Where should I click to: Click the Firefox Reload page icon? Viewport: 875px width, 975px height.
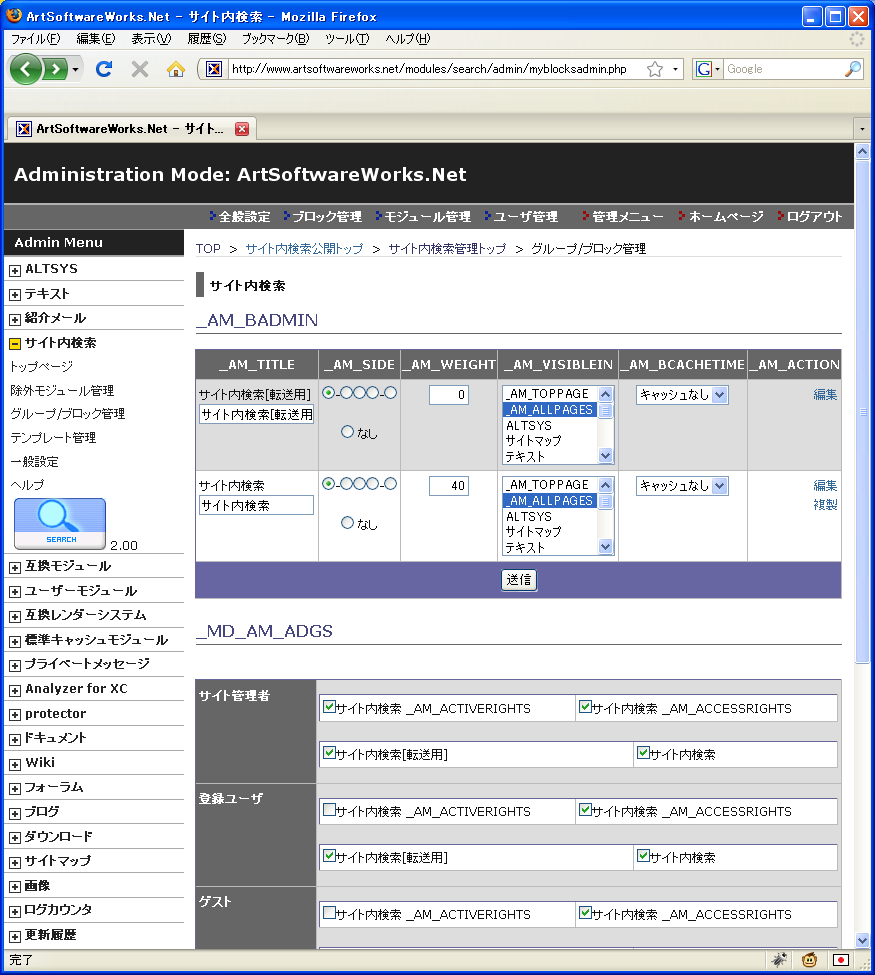click(103, 69)
